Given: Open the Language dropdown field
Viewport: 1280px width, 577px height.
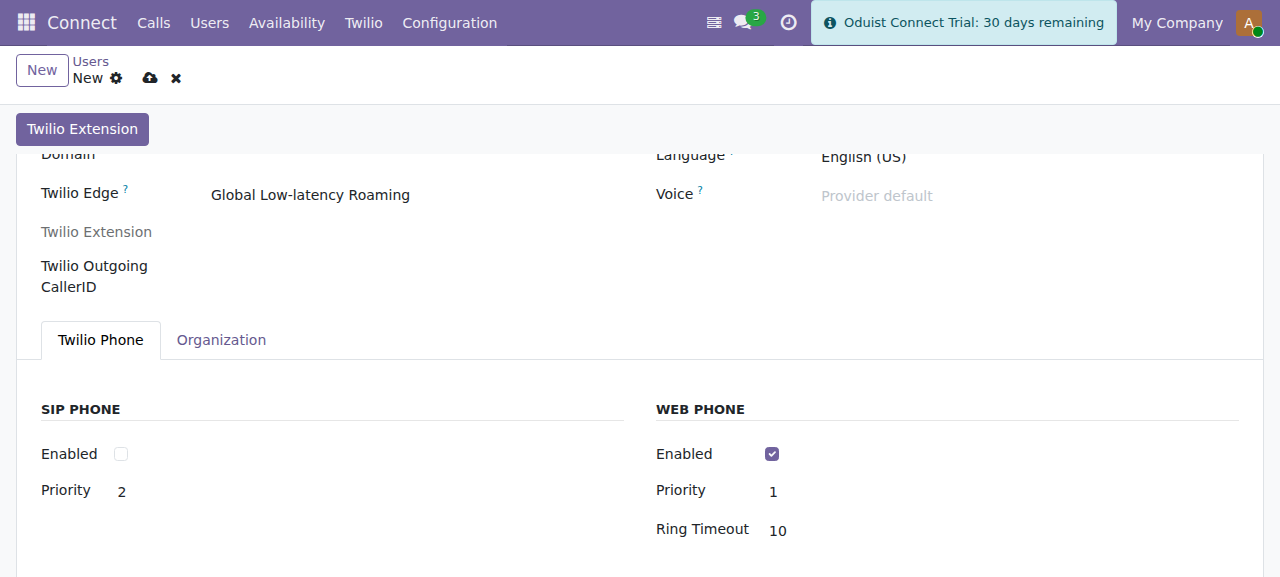Looking at the screenshot, I should tap(1030, 158).
